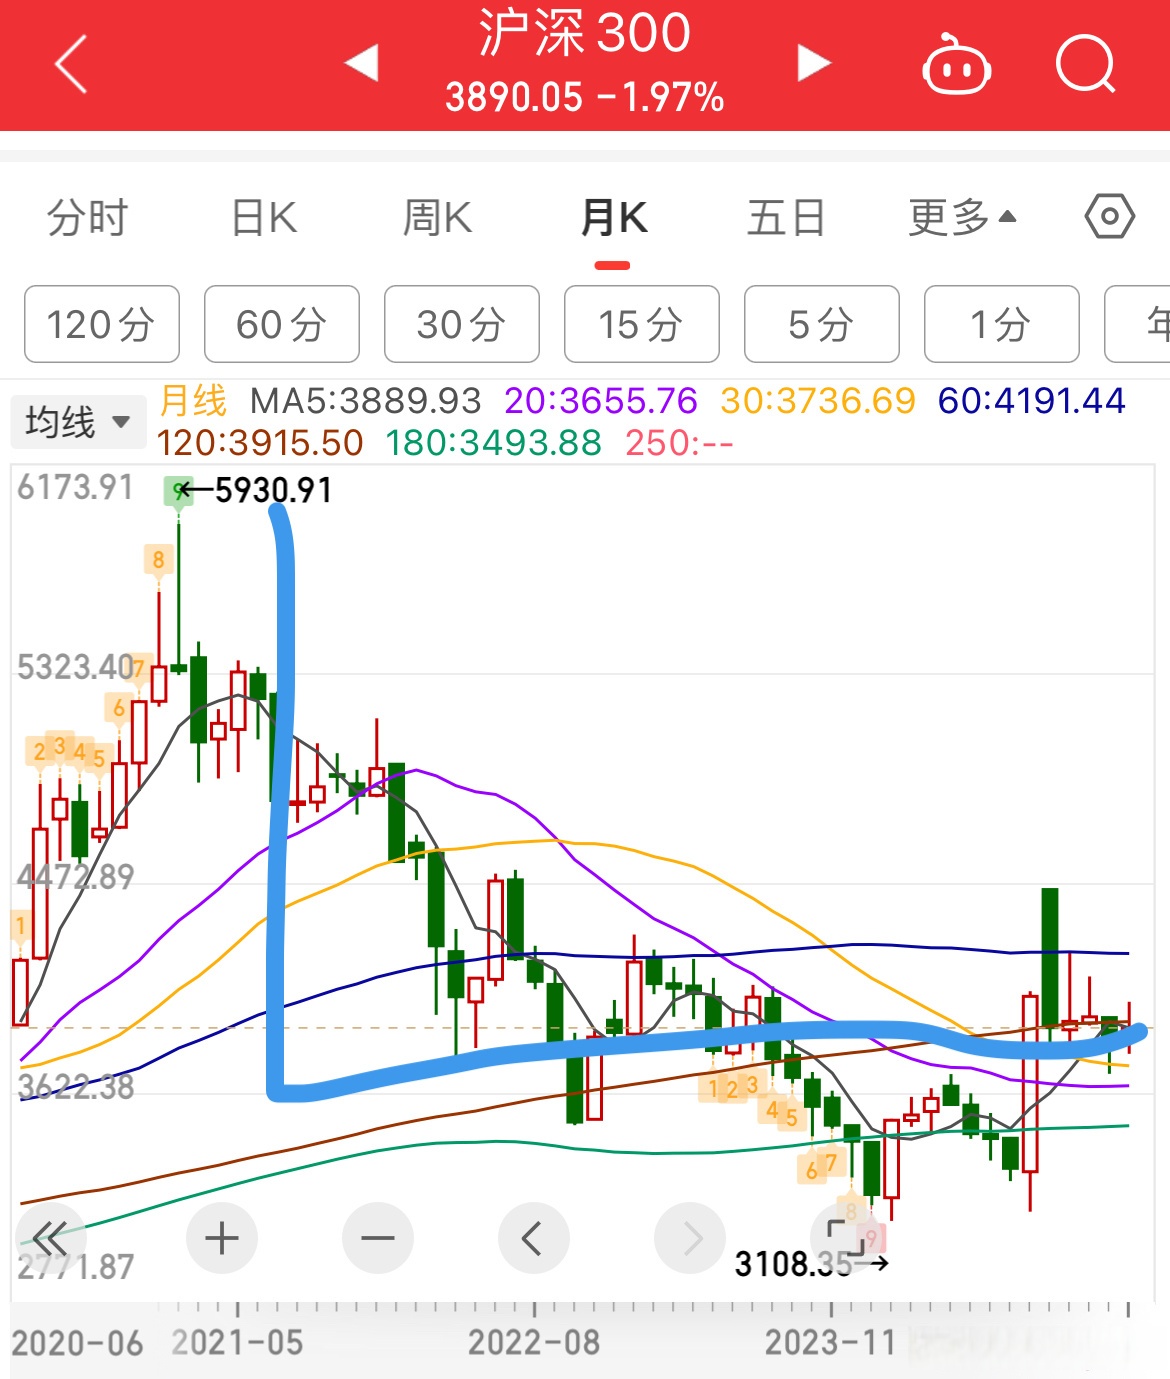This screenshot has height=1379, width=1170.
Task: Tap the 2021-05 date axis label
Action: click(237, 1342)
